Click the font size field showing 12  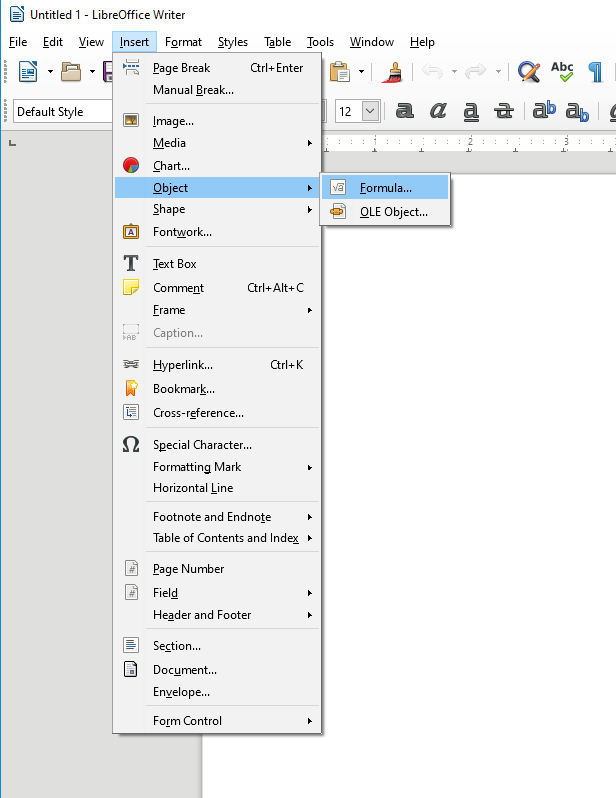[x=348, y=111]
